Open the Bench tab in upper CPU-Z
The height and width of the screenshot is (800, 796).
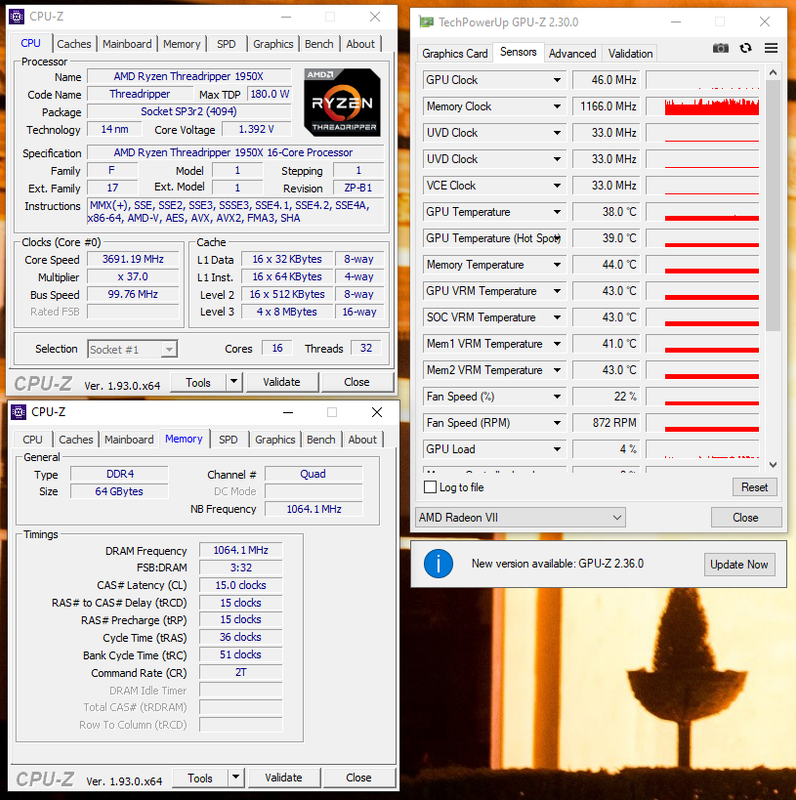[x=319, y=44]
